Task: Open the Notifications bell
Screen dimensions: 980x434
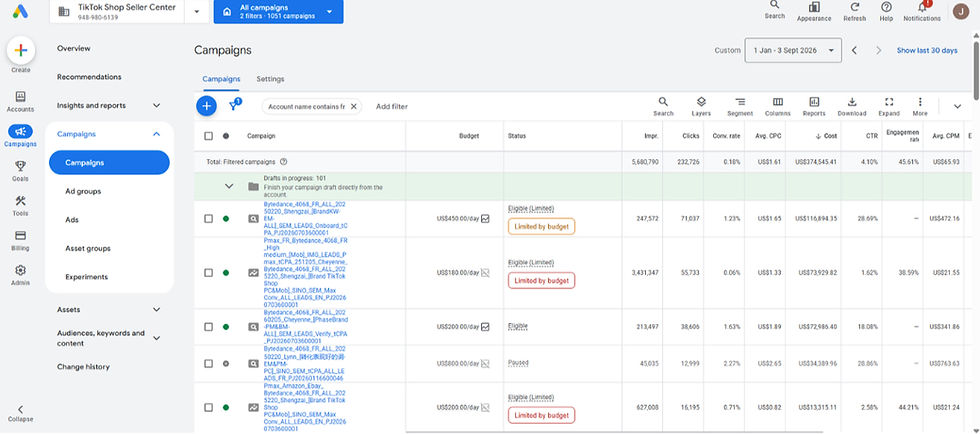Action: tap(922, 7)
